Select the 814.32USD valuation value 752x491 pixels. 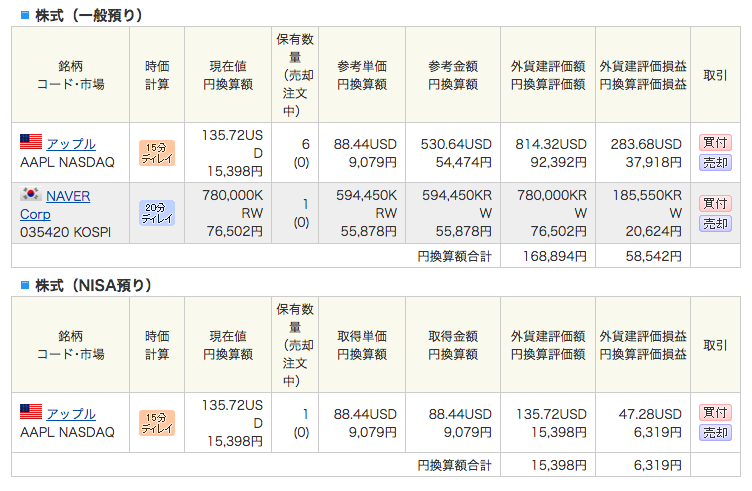tap(551, 144)
